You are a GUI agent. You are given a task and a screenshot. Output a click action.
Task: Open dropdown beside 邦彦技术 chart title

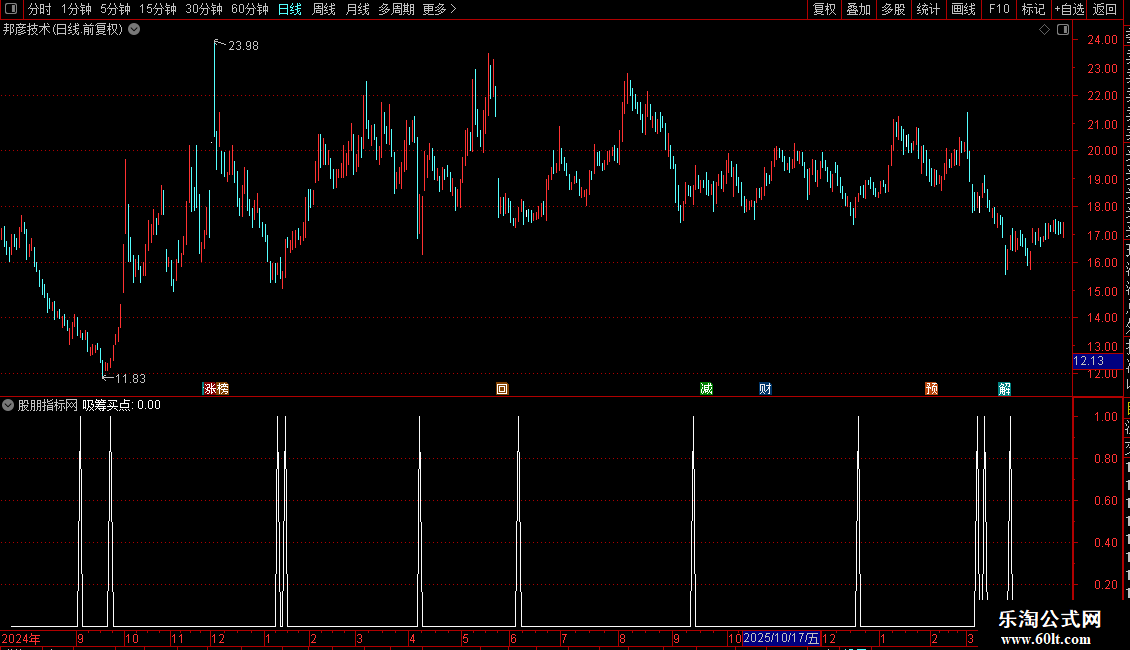134,30
